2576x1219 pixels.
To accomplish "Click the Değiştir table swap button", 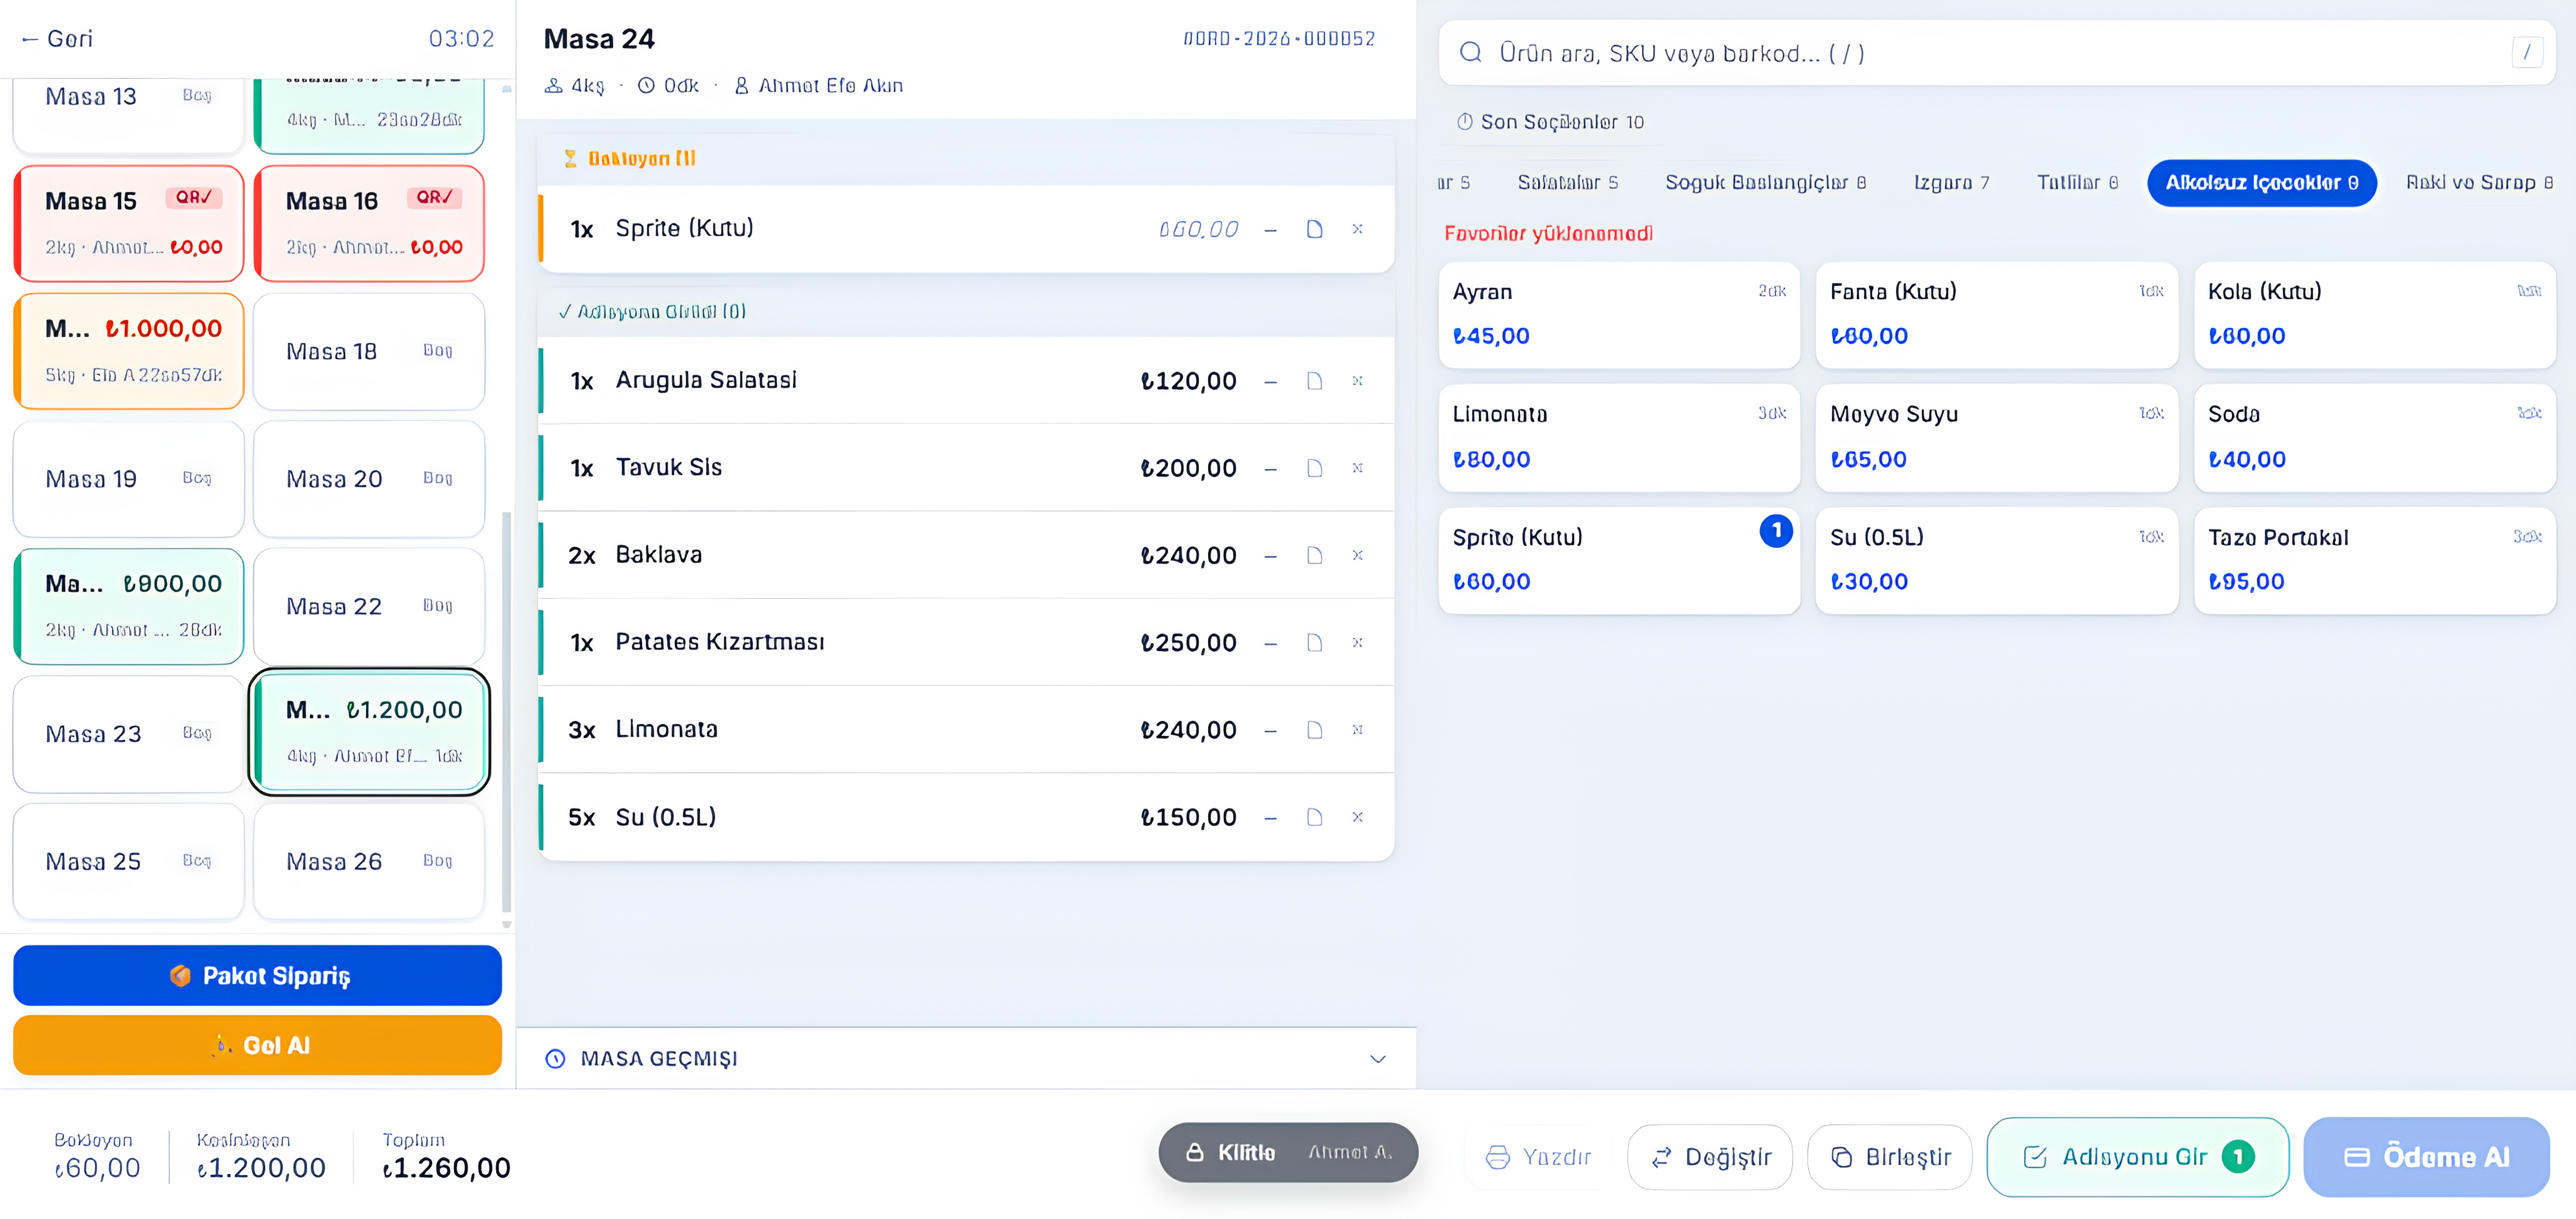I will (x=1710, y=1157).
